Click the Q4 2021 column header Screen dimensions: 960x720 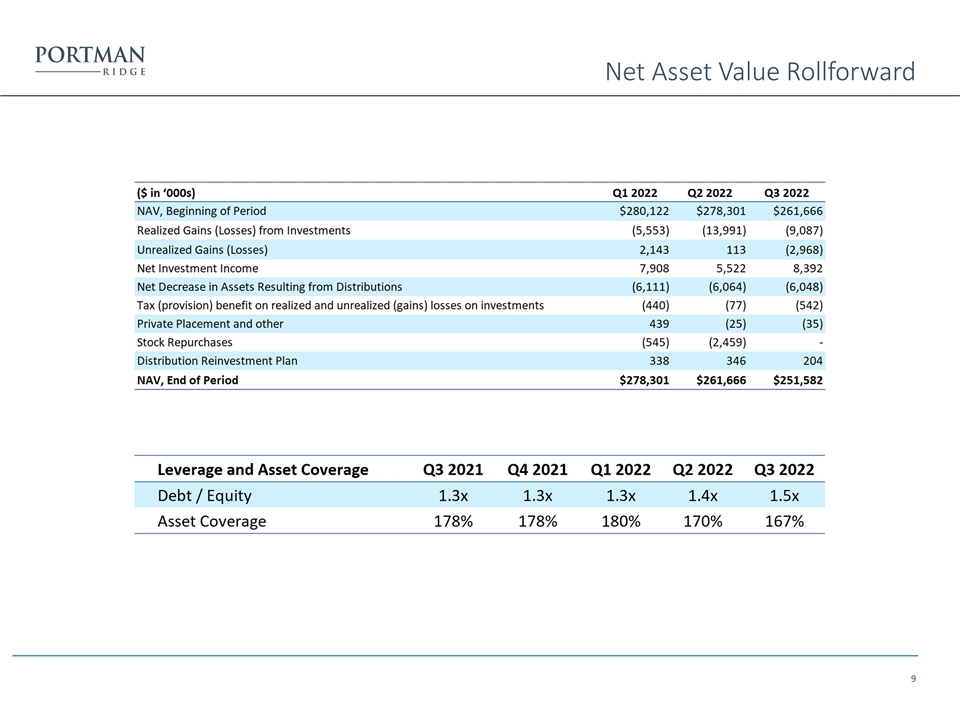[538, 470]
